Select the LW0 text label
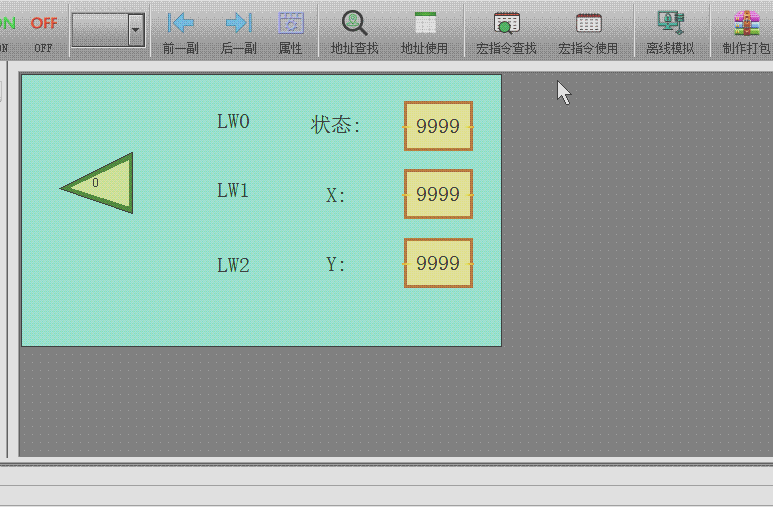The height and width of the screenshot is (507, 773). 233,122
